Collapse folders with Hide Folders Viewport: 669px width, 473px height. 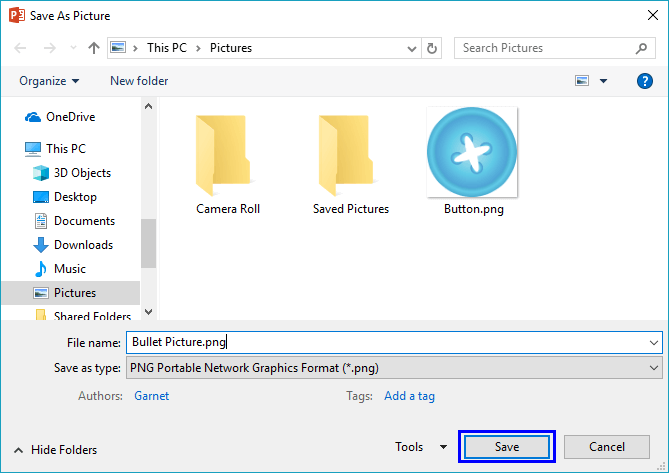click(55, 450)
